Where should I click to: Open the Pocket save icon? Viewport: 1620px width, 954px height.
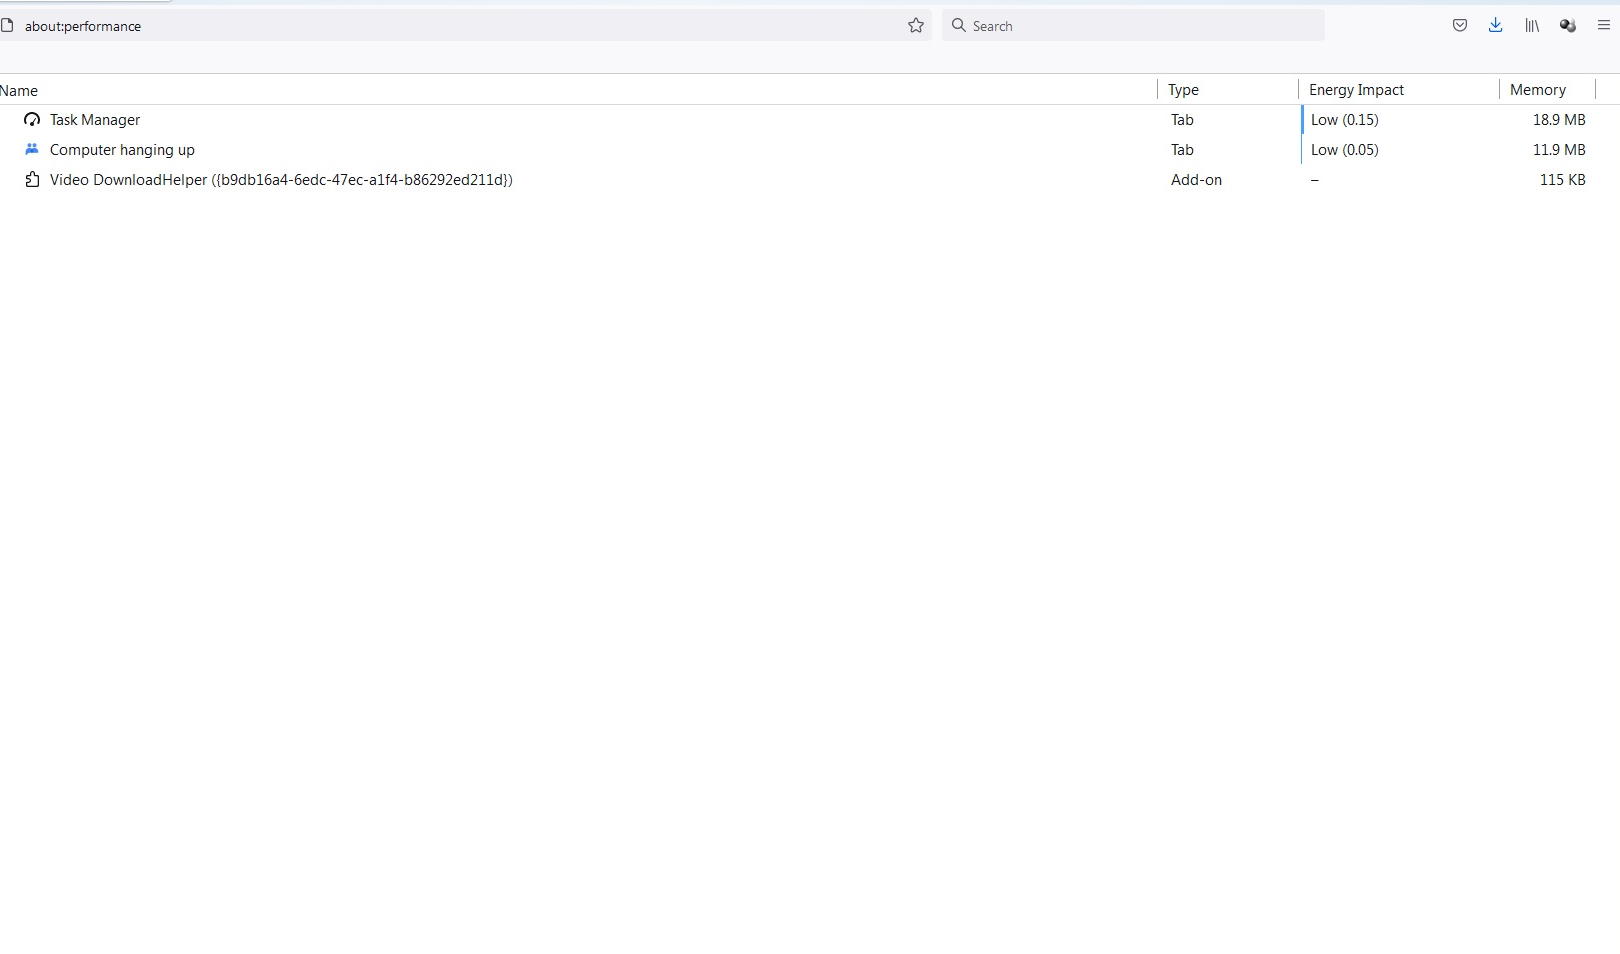pyautogui.click(x=1459, y=26)
